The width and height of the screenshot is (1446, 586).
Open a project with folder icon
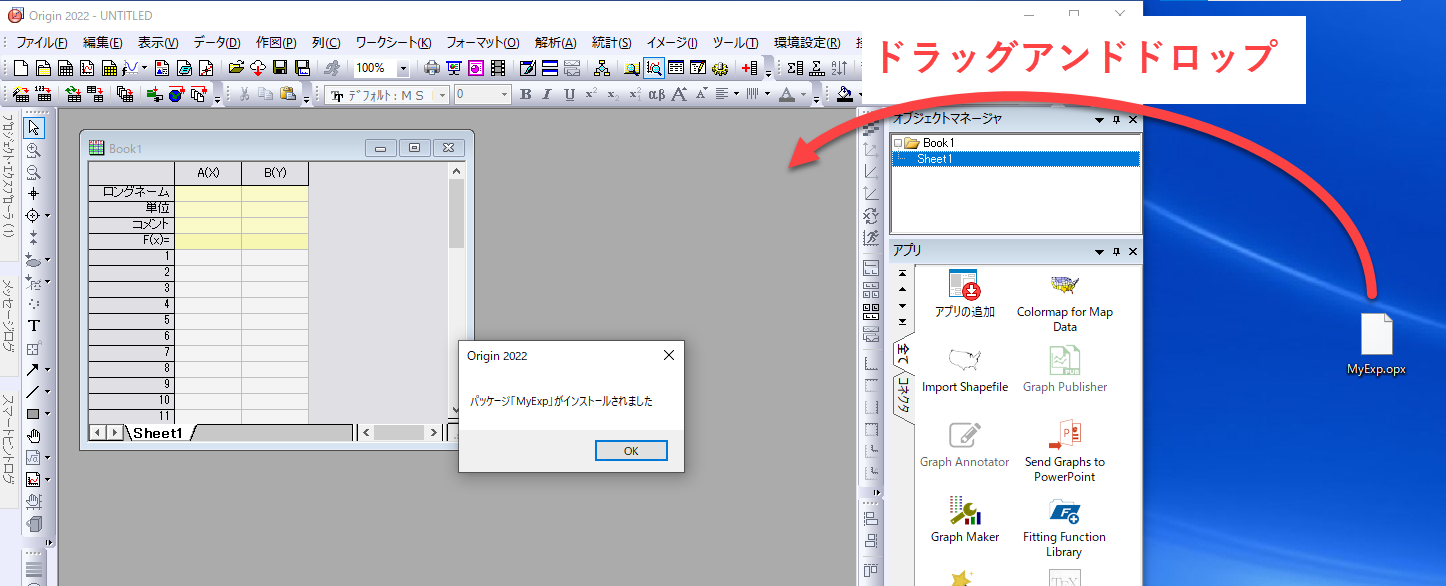coord(236,68)
